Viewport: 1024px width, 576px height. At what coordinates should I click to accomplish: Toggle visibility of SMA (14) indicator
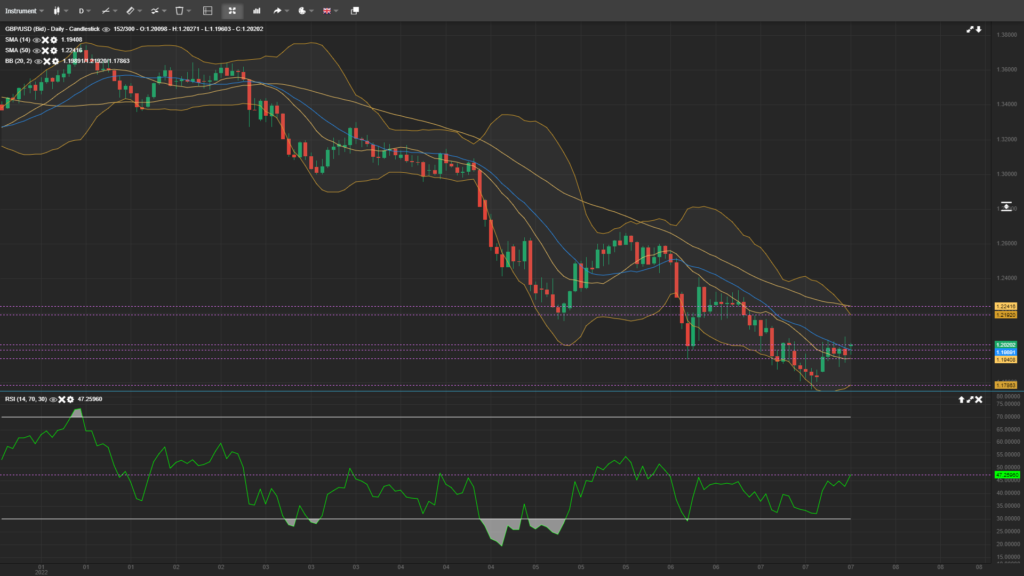coord(36,39)
